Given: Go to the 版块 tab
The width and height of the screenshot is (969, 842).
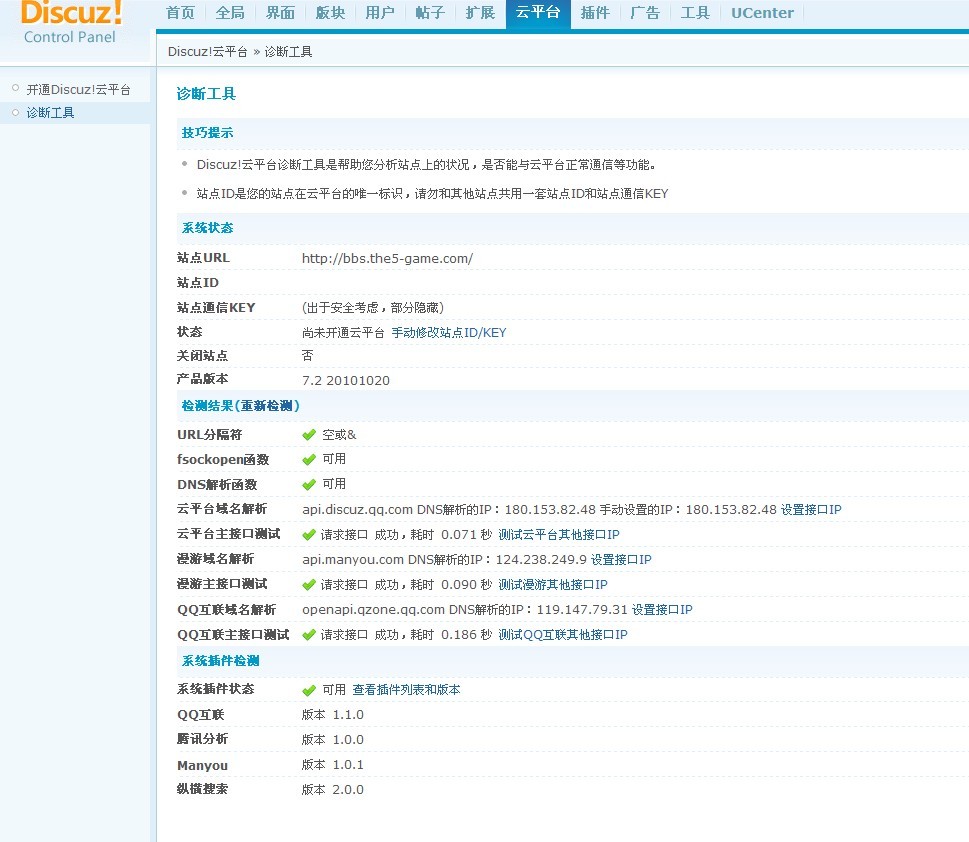Looking at the screenshot, I should [x=330, y=13].
